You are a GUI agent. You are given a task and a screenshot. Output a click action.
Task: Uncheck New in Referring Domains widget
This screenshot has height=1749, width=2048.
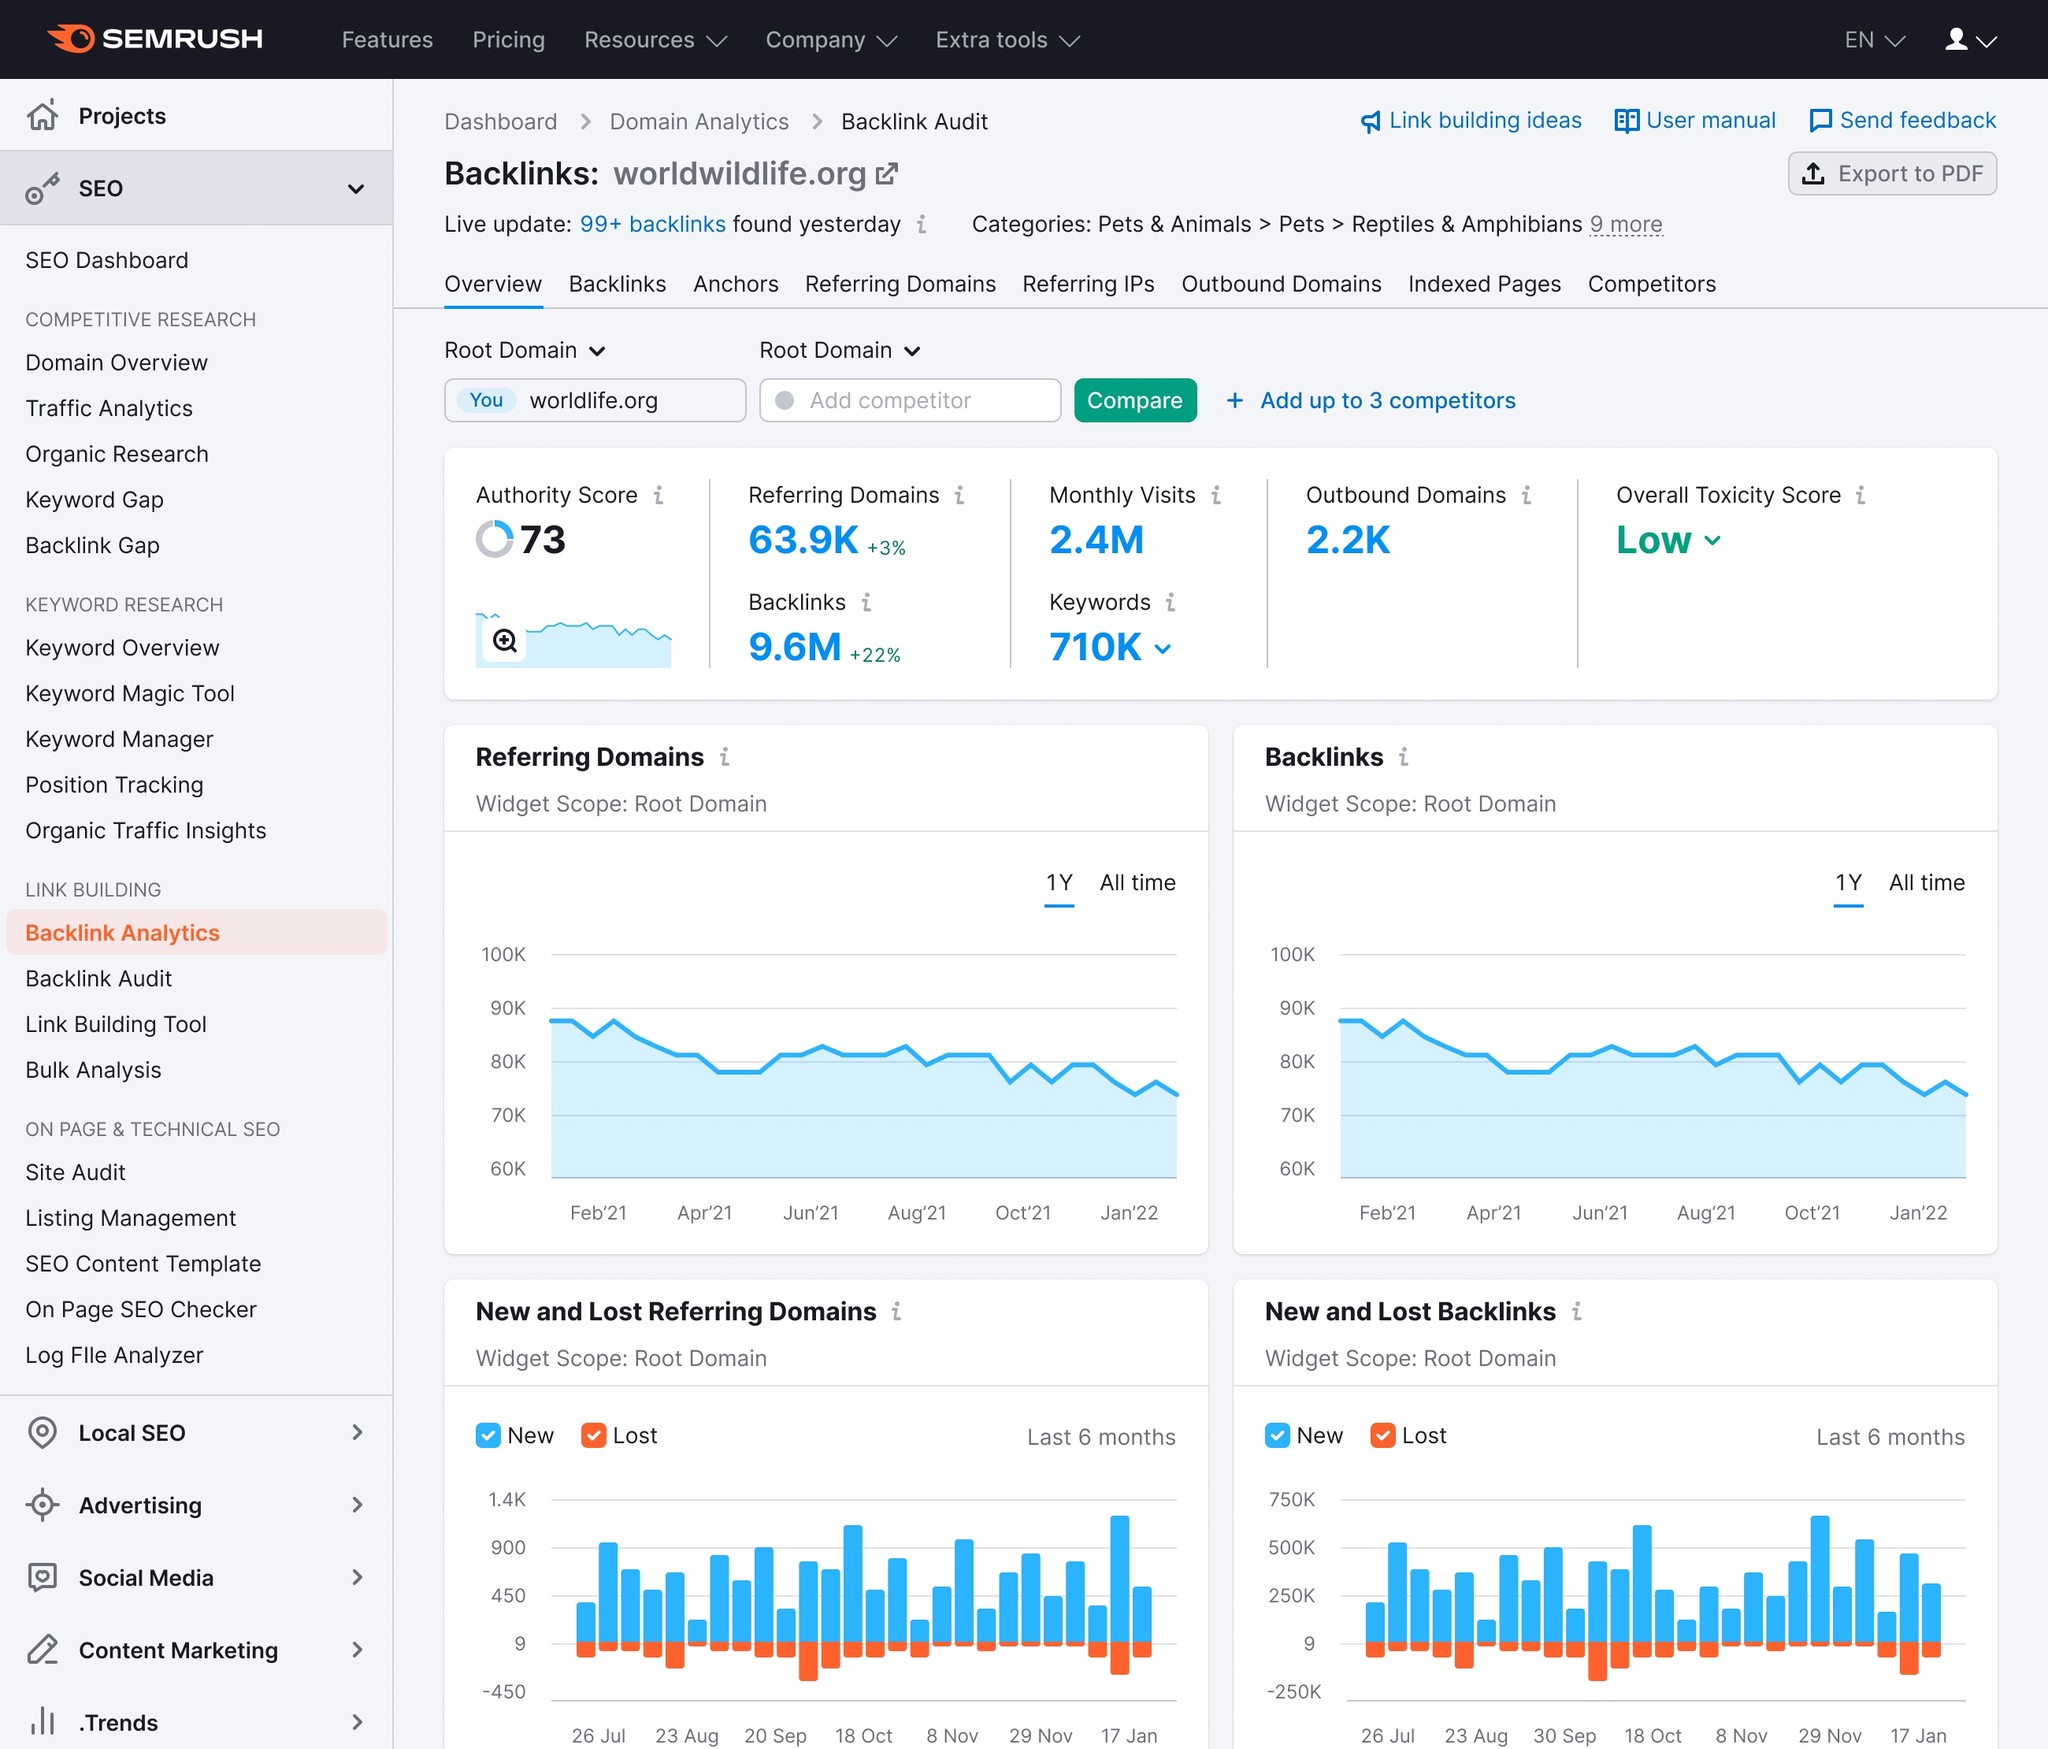click(488, 1435)
